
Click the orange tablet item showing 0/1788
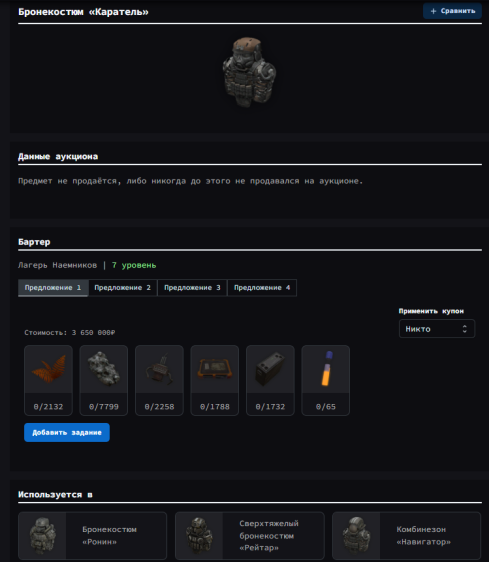[x=214, y=380]
